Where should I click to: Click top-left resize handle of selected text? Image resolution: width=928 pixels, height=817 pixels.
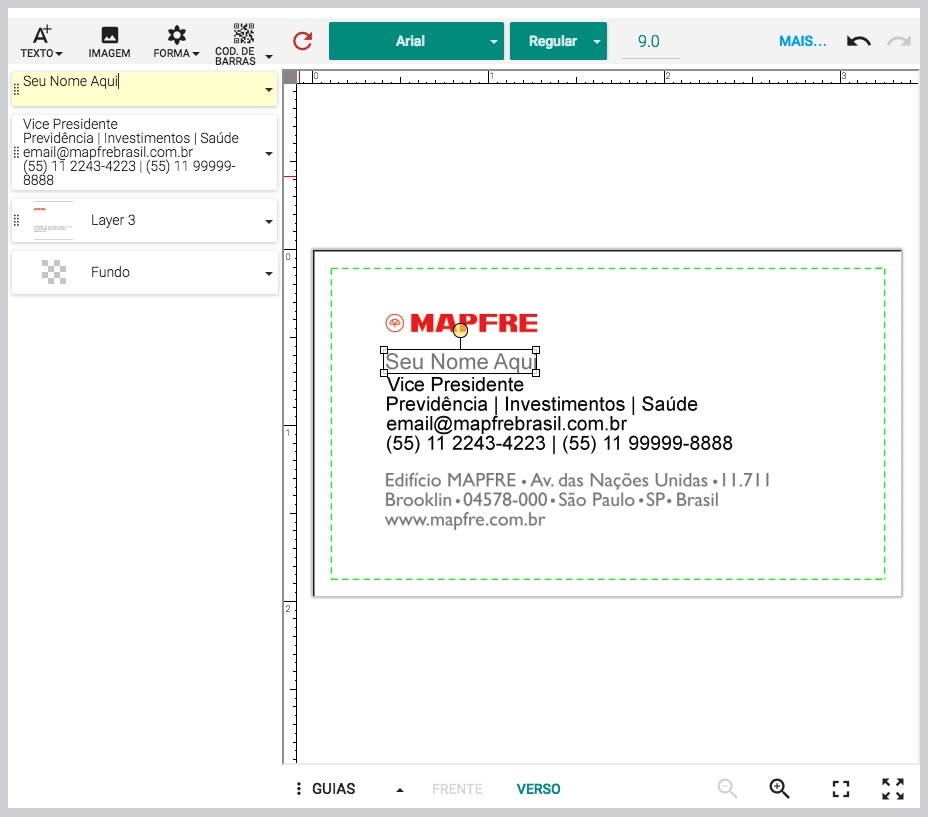(x=384, y=350)
